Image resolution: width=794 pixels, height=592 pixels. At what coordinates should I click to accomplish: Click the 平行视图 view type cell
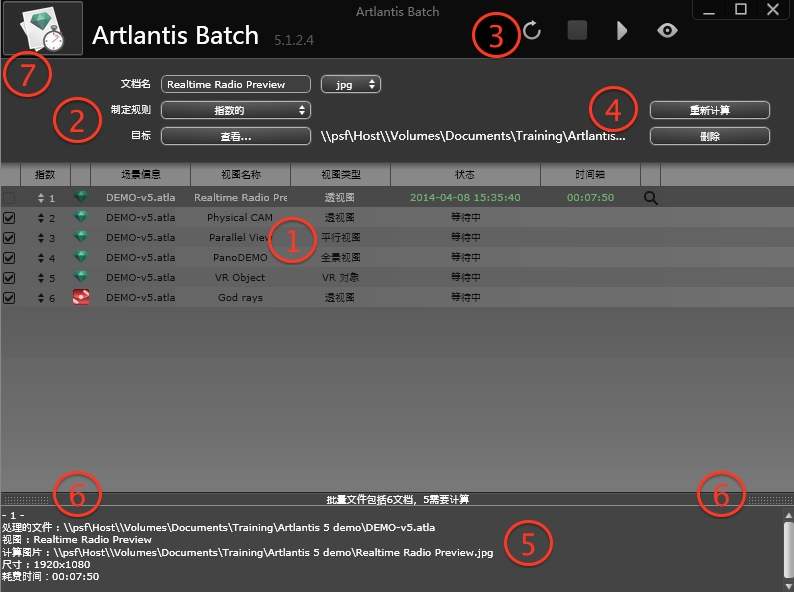(340, 237)
